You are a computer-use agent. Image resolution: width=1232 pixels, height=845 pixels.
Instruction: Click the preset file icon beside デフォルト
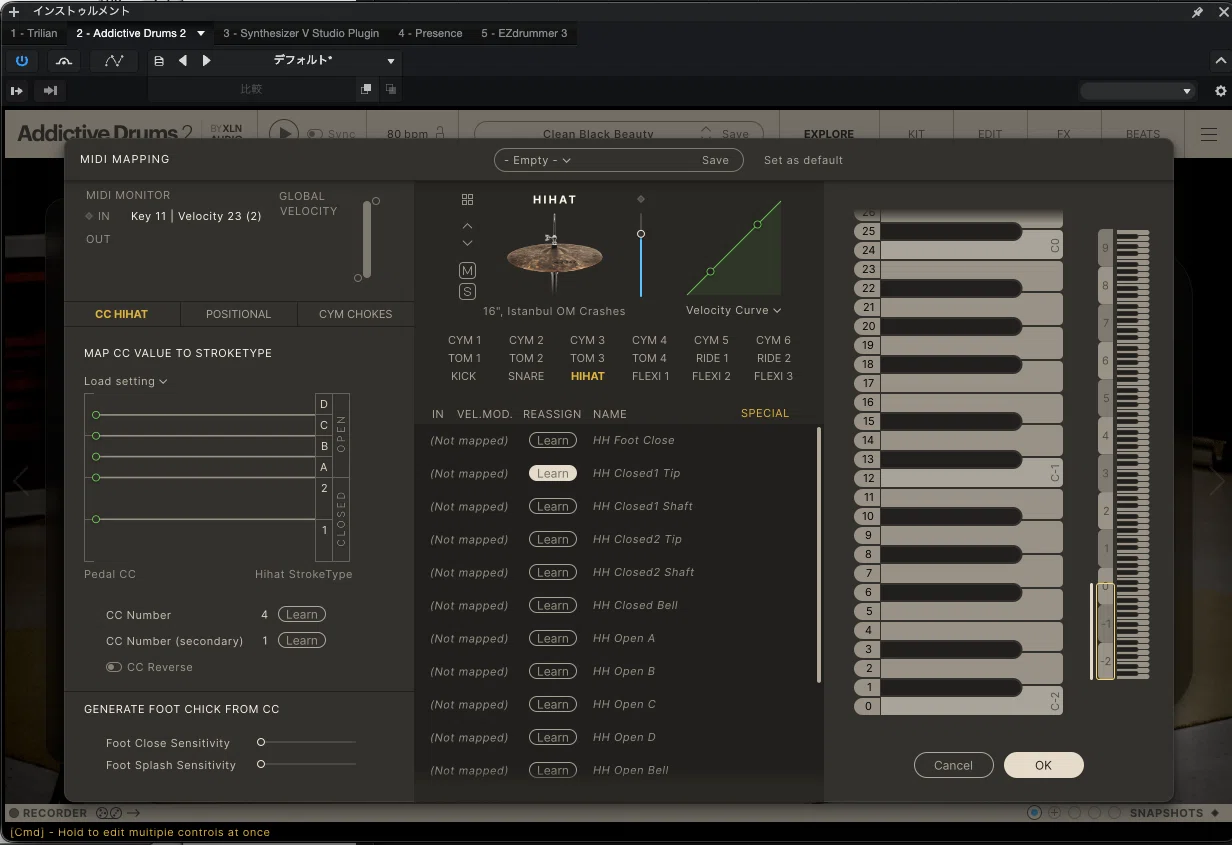click(159, 61)
